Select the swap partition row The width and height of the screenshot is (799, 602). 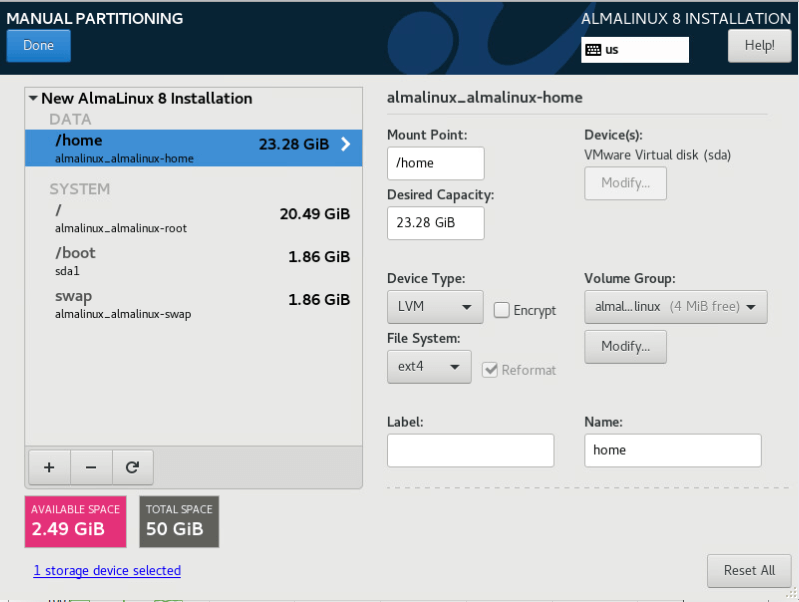(194, 304)
